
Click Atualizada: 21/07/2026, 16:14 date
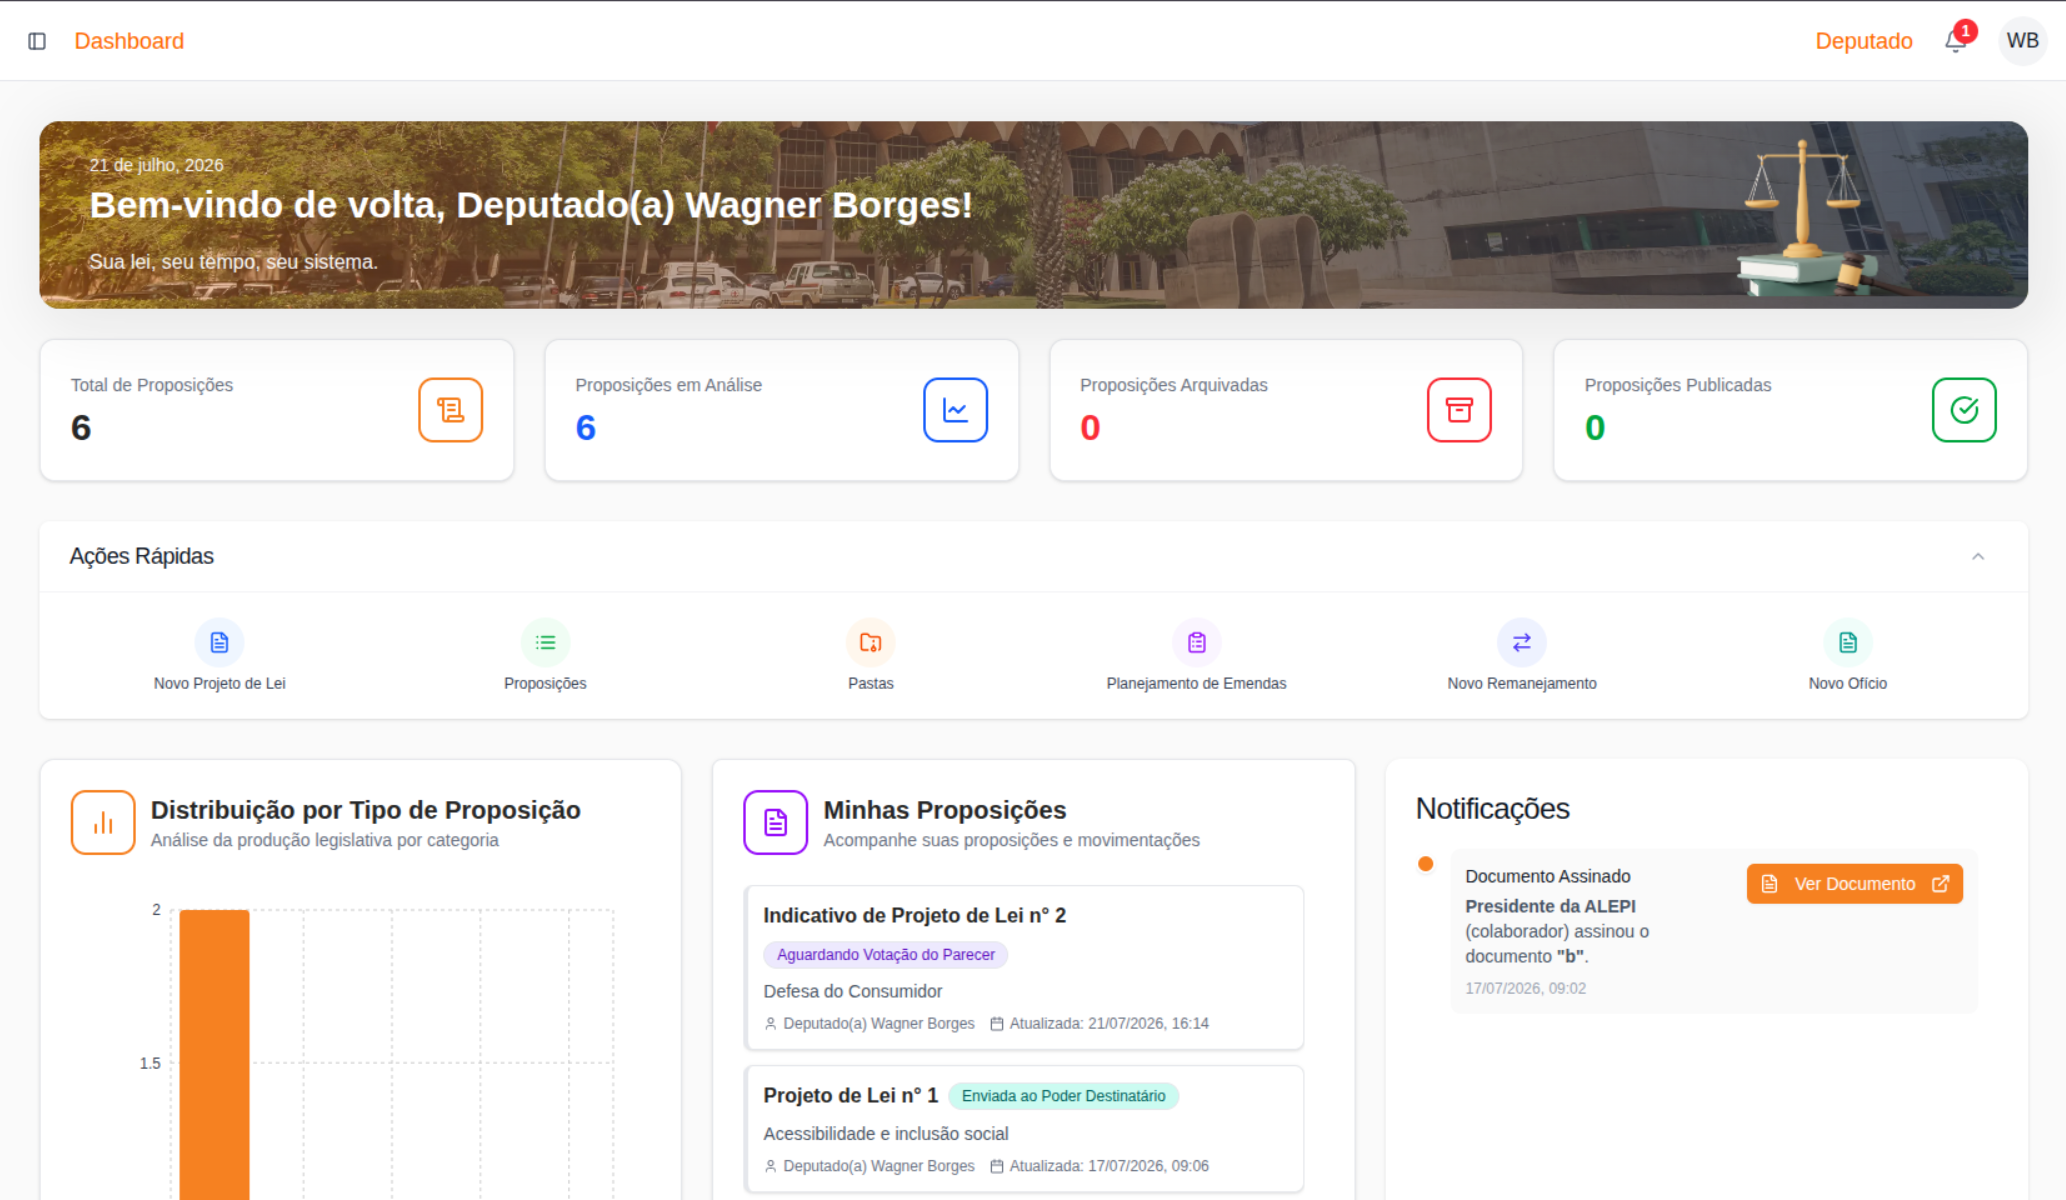click(1109, 1023)
